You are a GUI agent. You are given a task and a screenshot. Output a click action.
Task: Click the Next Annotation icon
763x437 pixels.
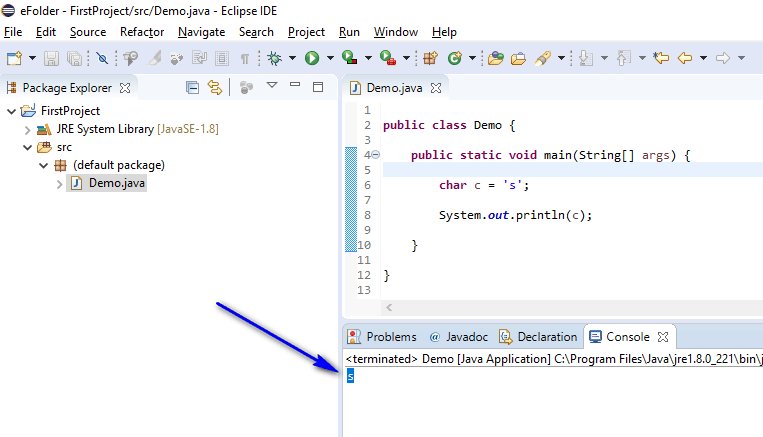pyautogui.click(x=586, y=58)
